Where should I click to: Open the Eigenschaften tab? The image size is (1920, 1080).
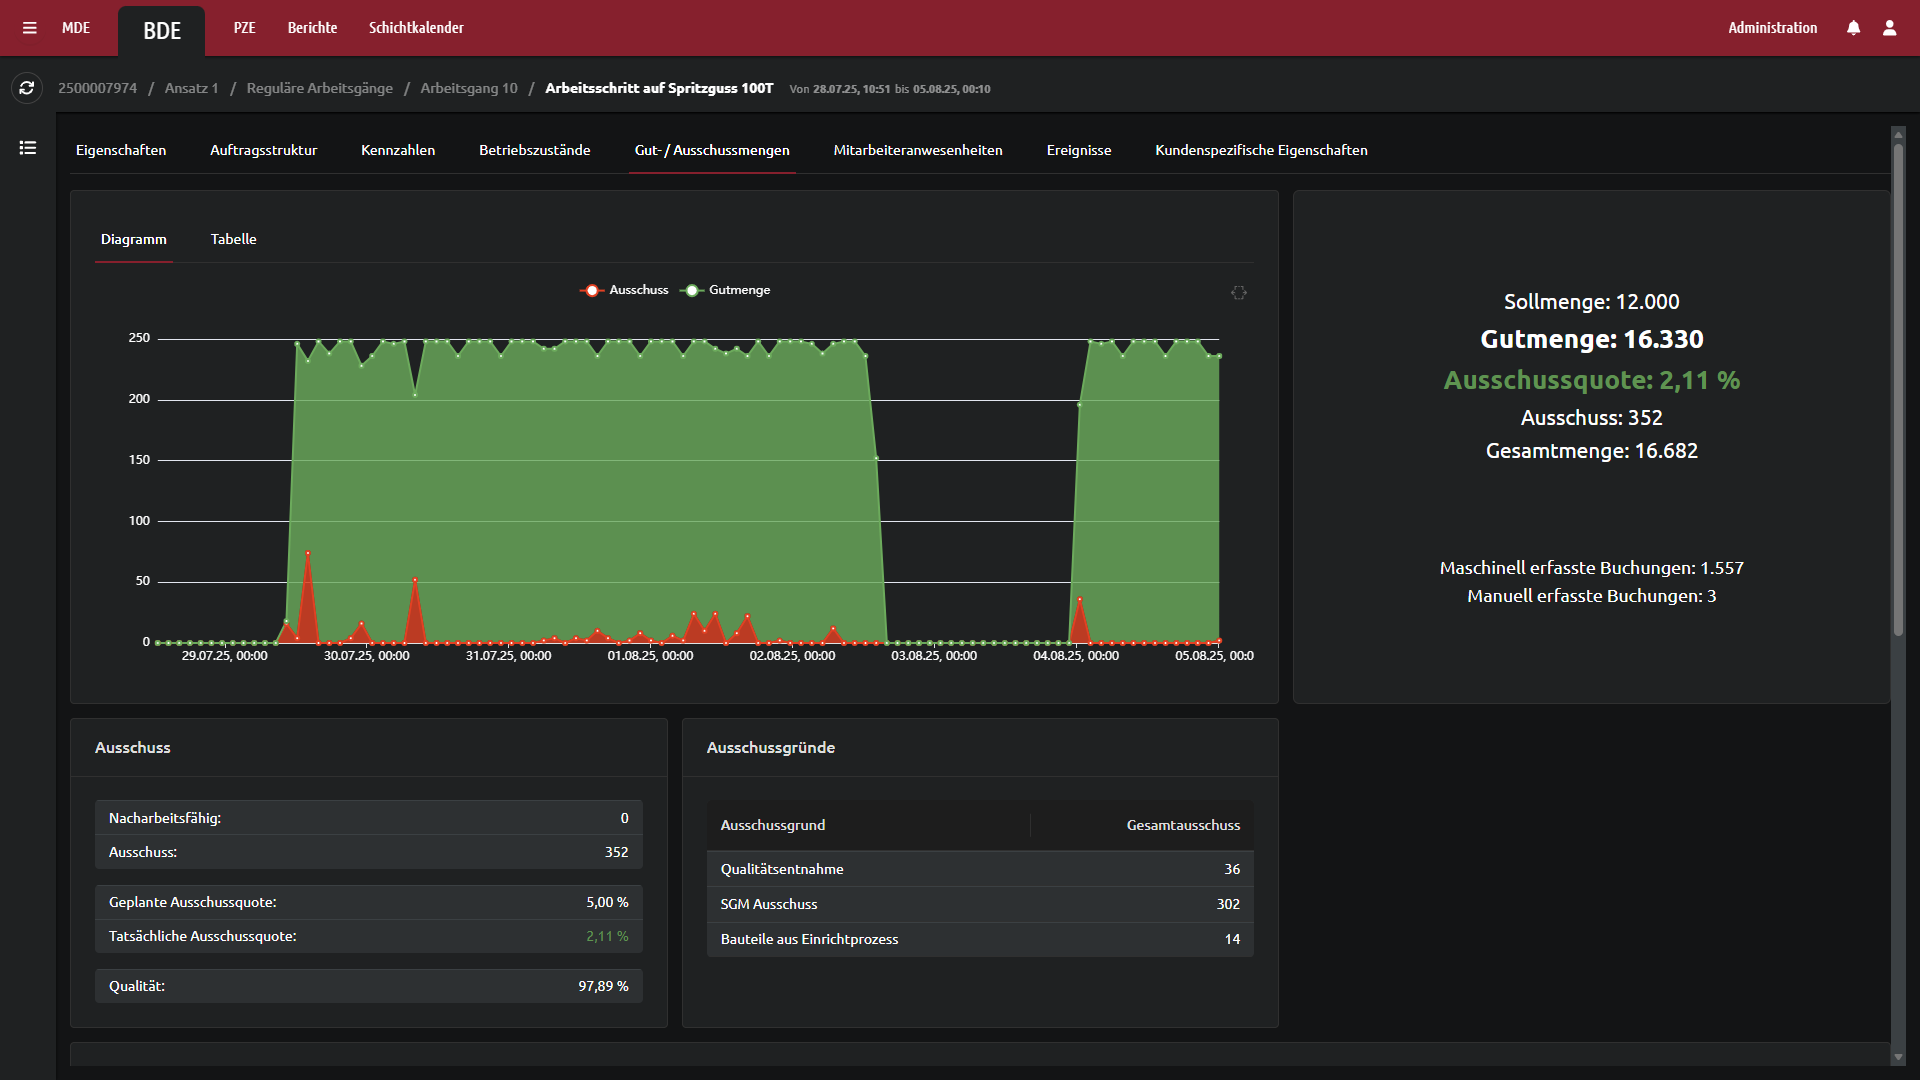121,150
